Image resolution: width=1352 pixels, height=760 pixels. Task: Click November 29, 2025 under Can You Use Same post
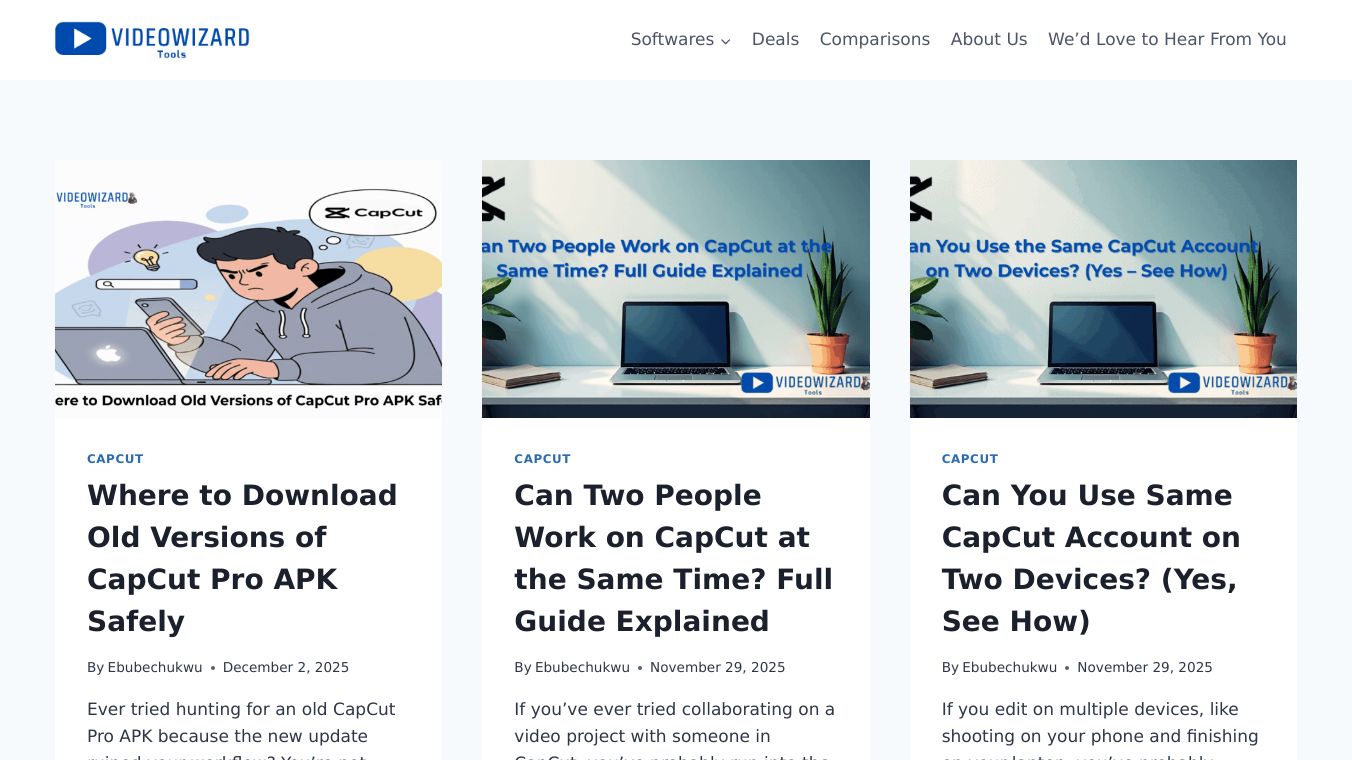point(1145,667)
